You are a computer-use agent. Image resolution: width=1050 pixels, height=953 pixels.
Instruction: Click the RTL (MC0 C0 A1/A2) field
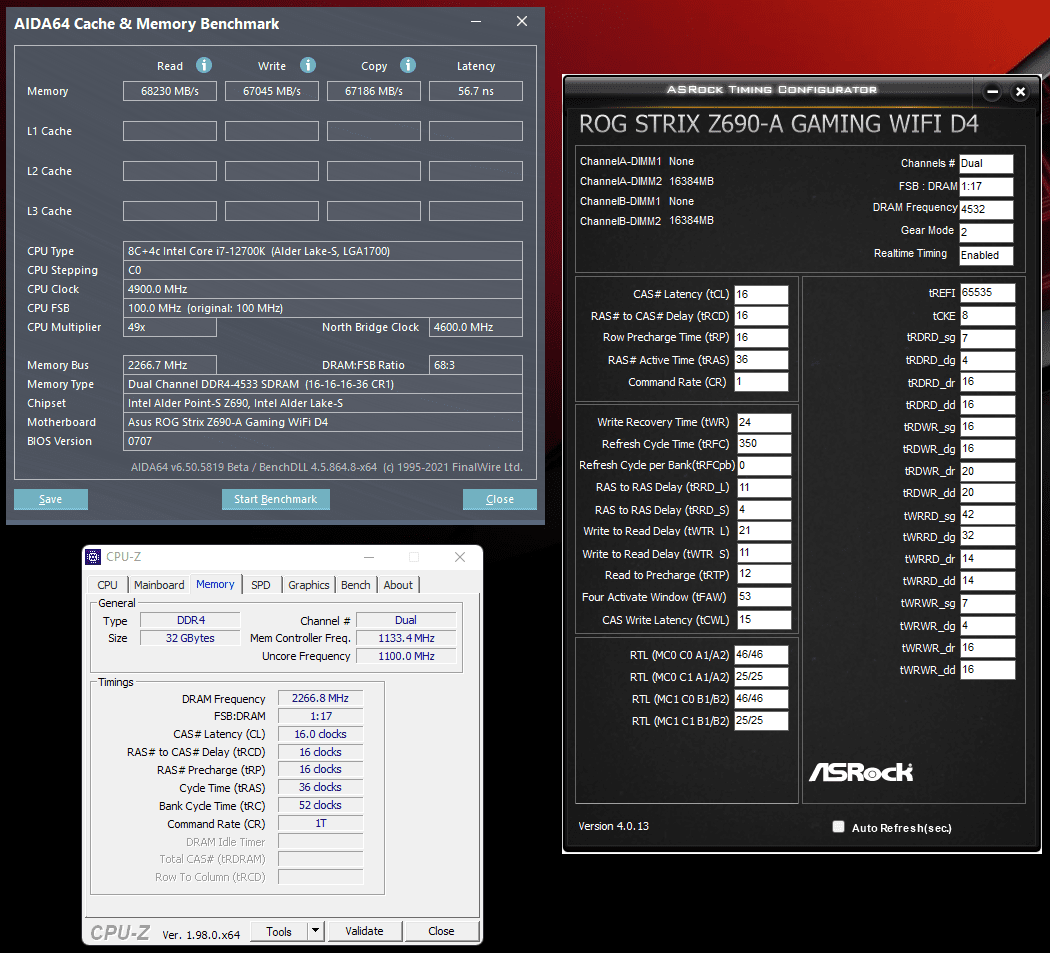point(761,655)
